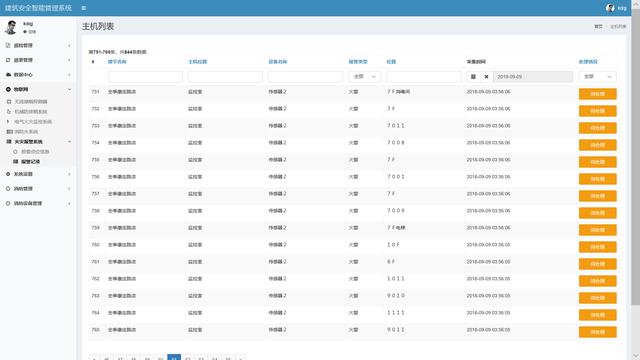Click the orange button in row 751
Screen dimensions: 640x360
[x=598, y=94]
